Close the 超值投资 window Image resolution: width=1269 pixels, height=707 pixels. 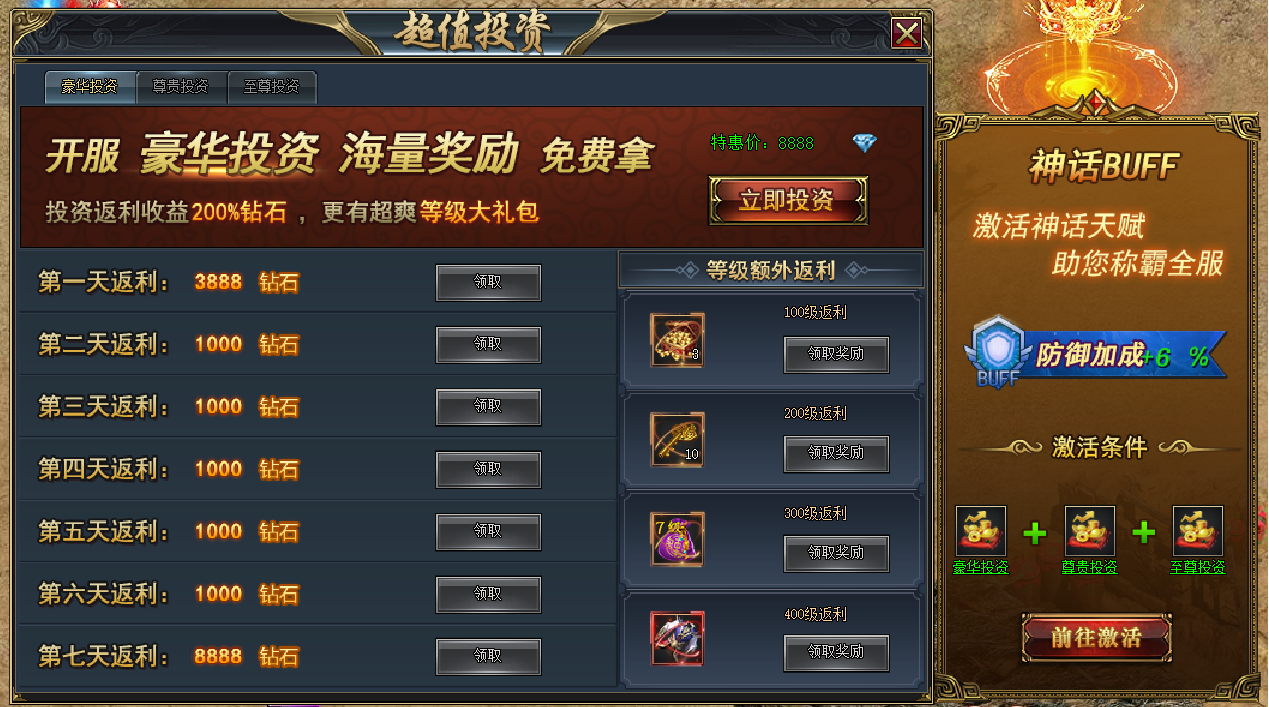907,34
